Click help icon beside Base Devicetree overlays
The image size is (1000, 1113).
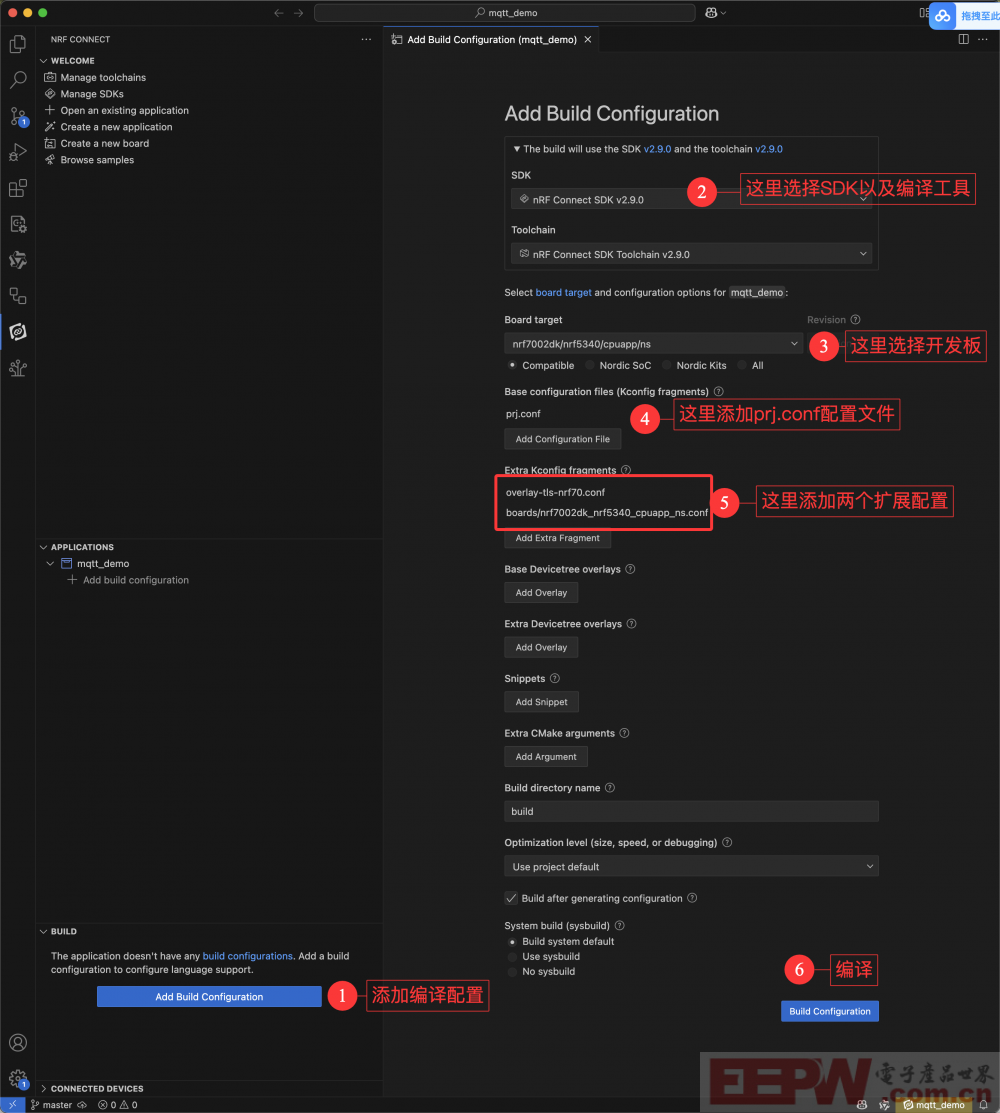click(630, 569)
